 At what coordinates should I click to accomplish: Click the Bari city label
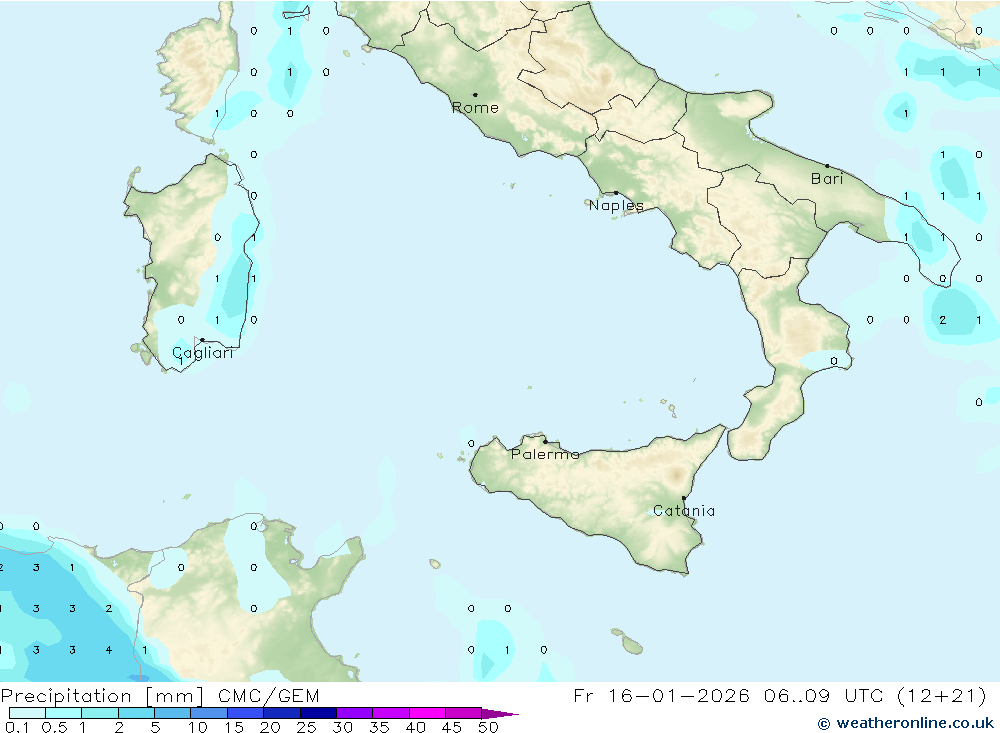coord(827,179)
